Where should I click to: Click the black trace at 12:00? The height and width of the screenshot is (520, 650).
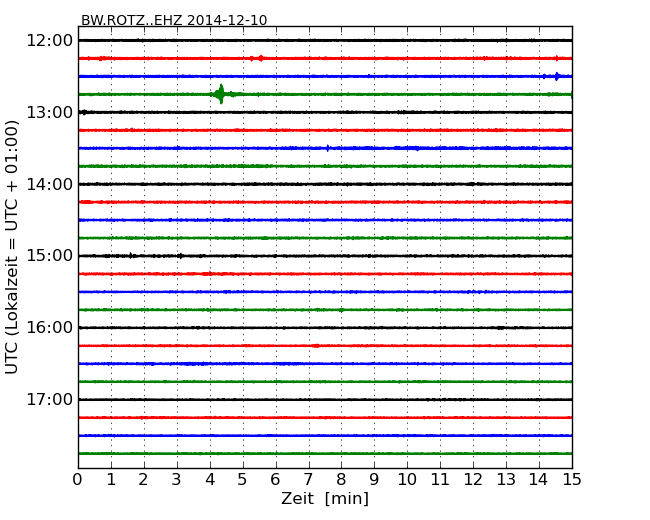[x=325, y=40]
